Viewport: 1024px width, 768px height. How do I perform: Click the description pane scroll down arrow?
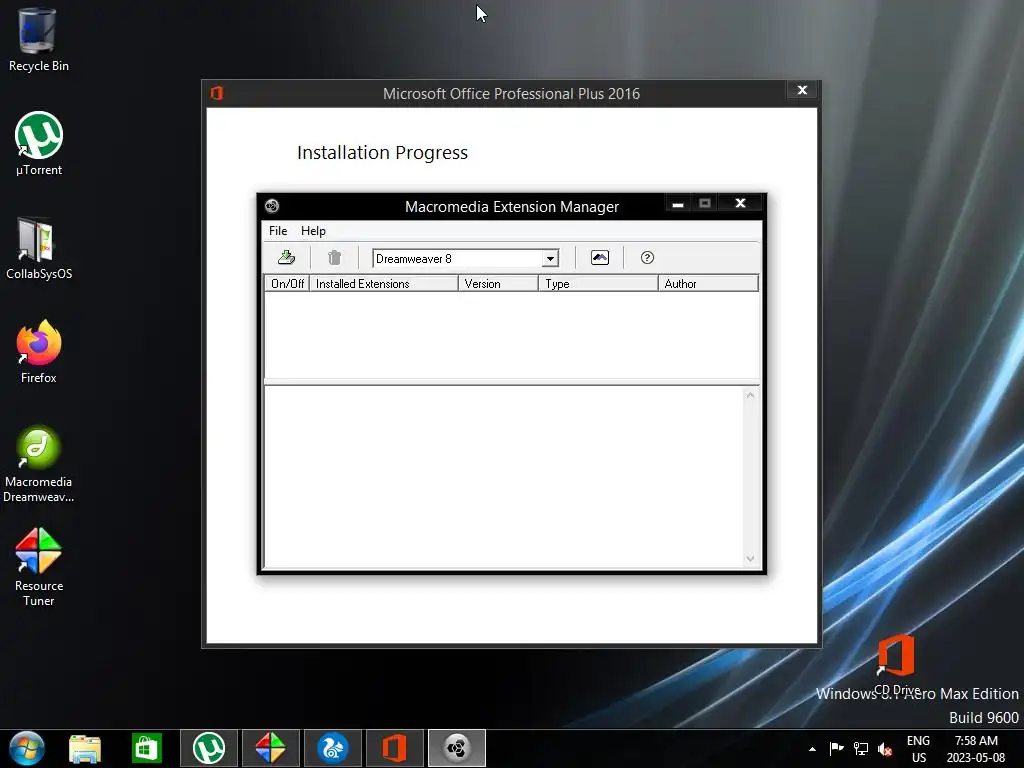[750, 558]
